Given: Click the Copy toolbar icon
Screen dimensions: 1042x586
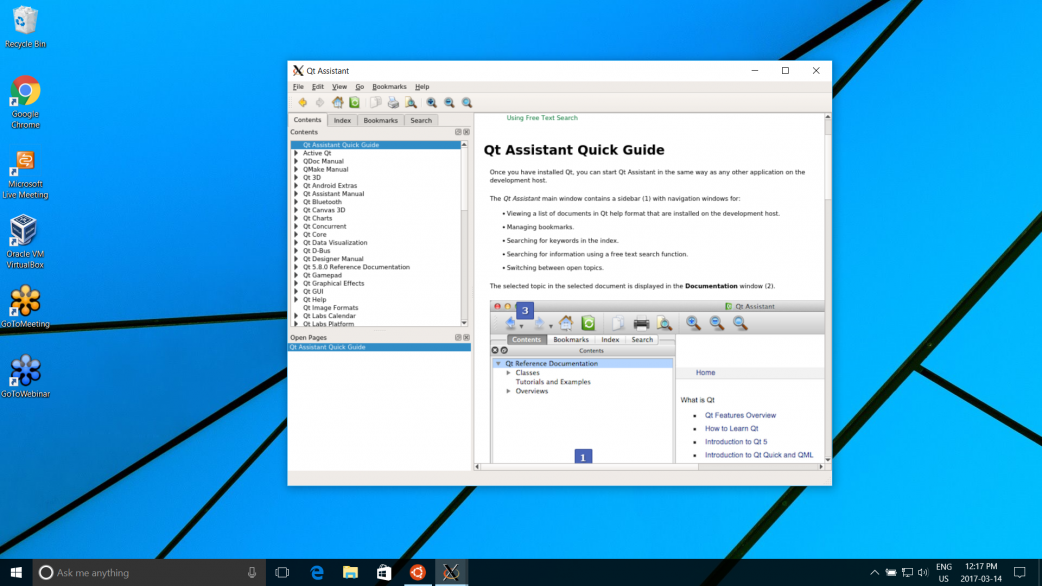Looking at the screenshot, I should click(376, 102).
